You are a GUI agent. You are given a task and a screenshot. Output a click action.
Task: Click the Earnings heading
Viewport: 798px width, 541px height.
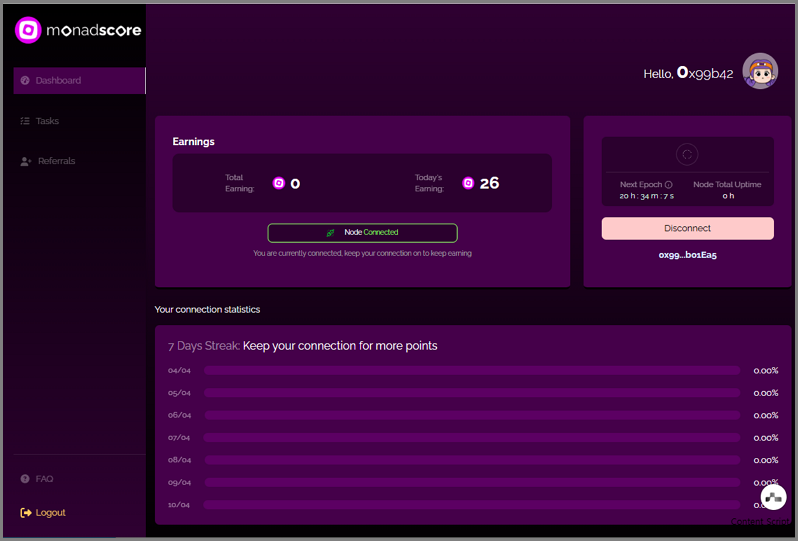[193, 141]
